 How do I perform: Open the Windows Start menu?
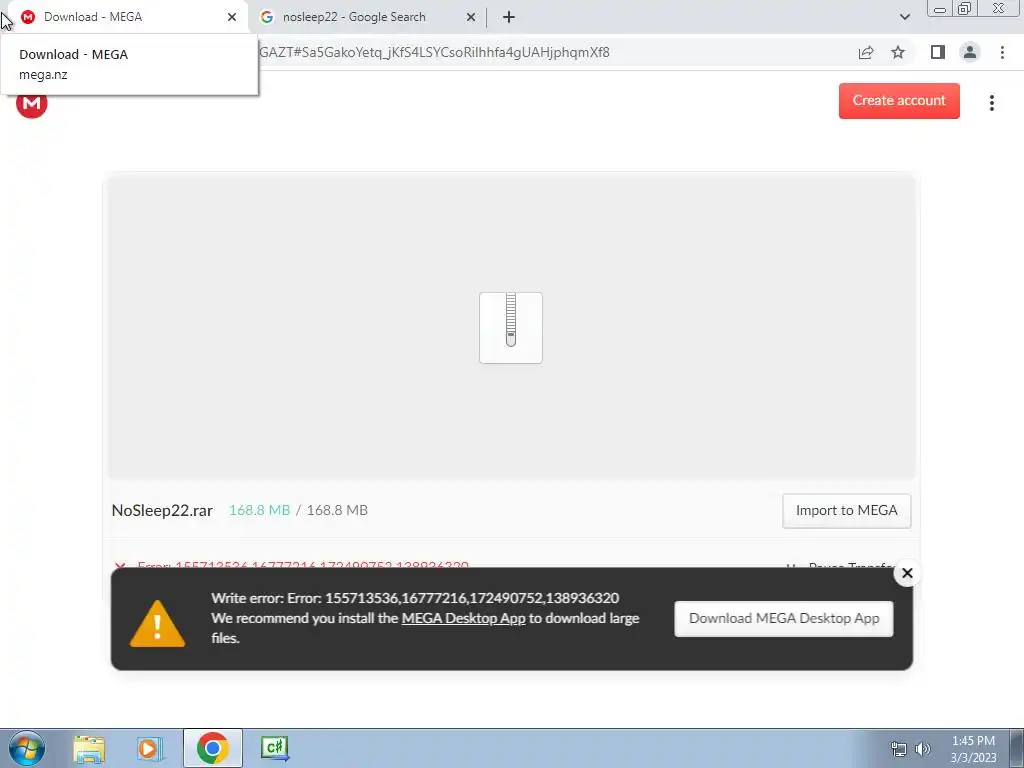point(27,748)
